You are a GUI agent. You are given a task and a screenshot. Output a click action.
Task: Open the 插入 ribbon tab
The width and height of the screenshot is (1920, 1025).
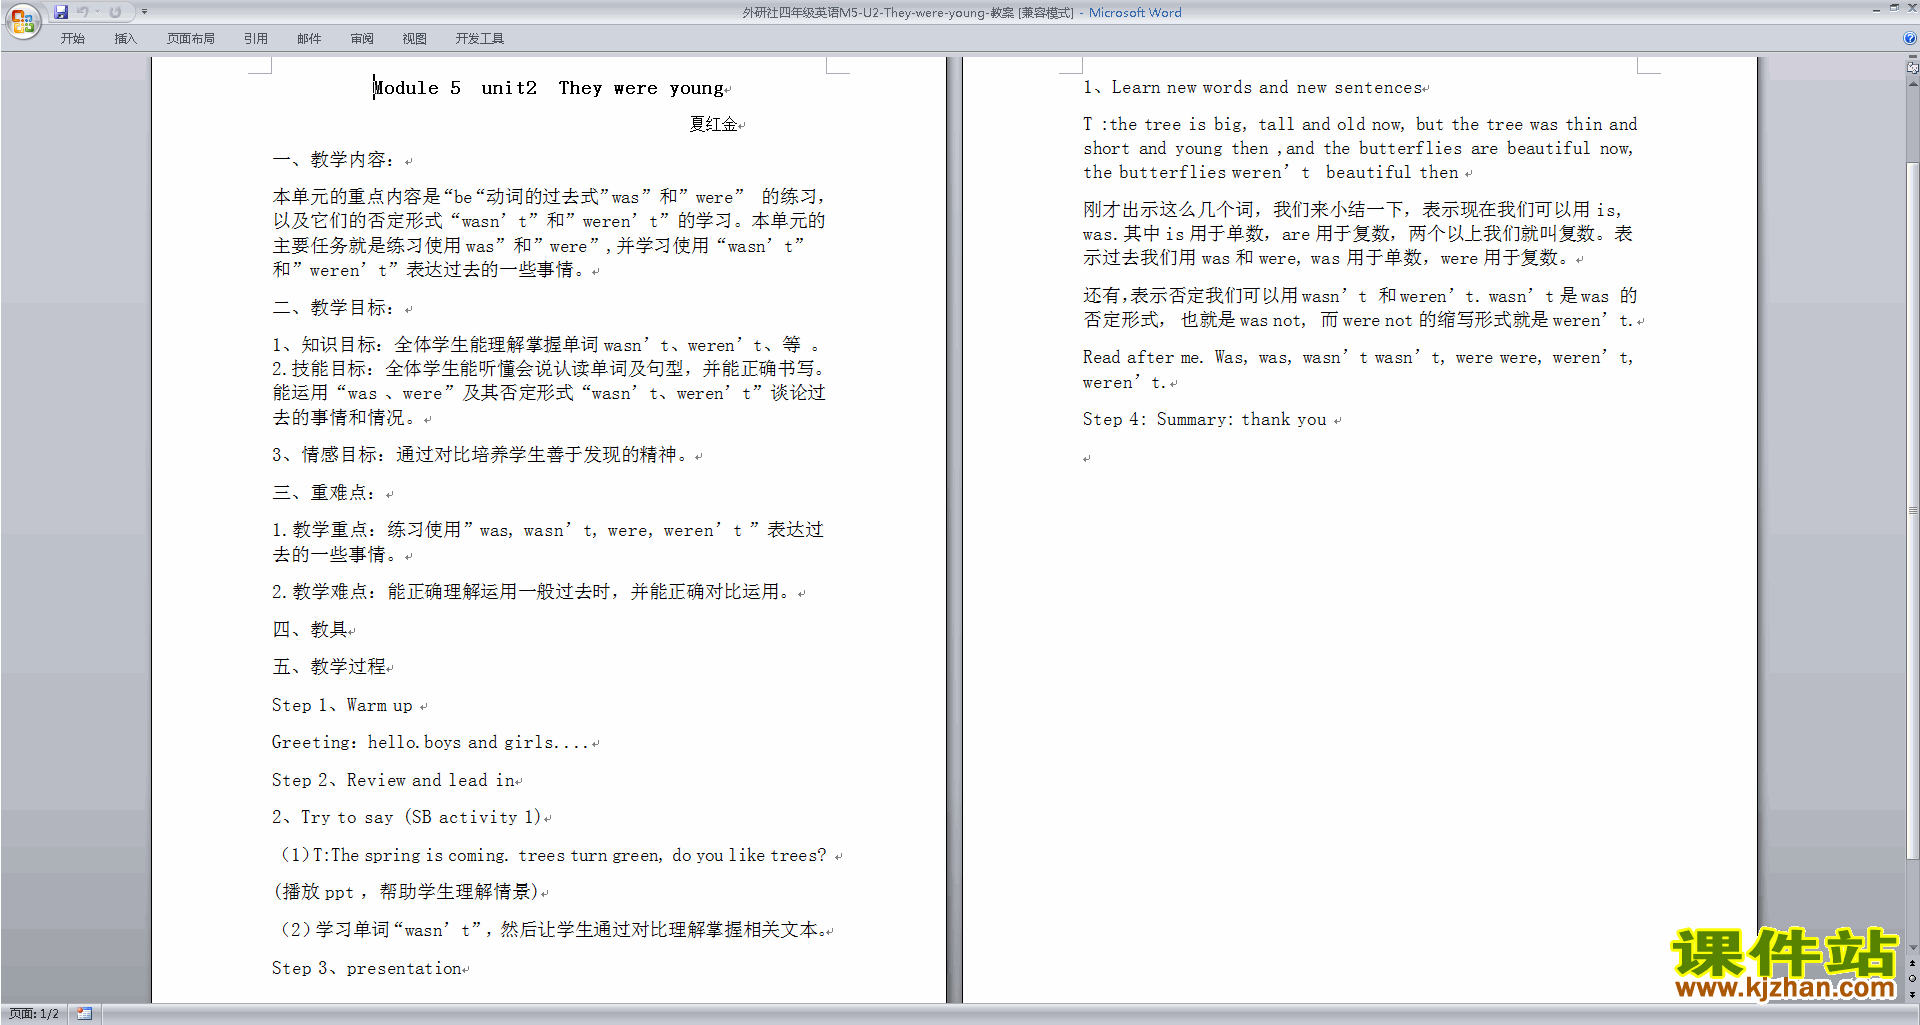tap(126, 39)
